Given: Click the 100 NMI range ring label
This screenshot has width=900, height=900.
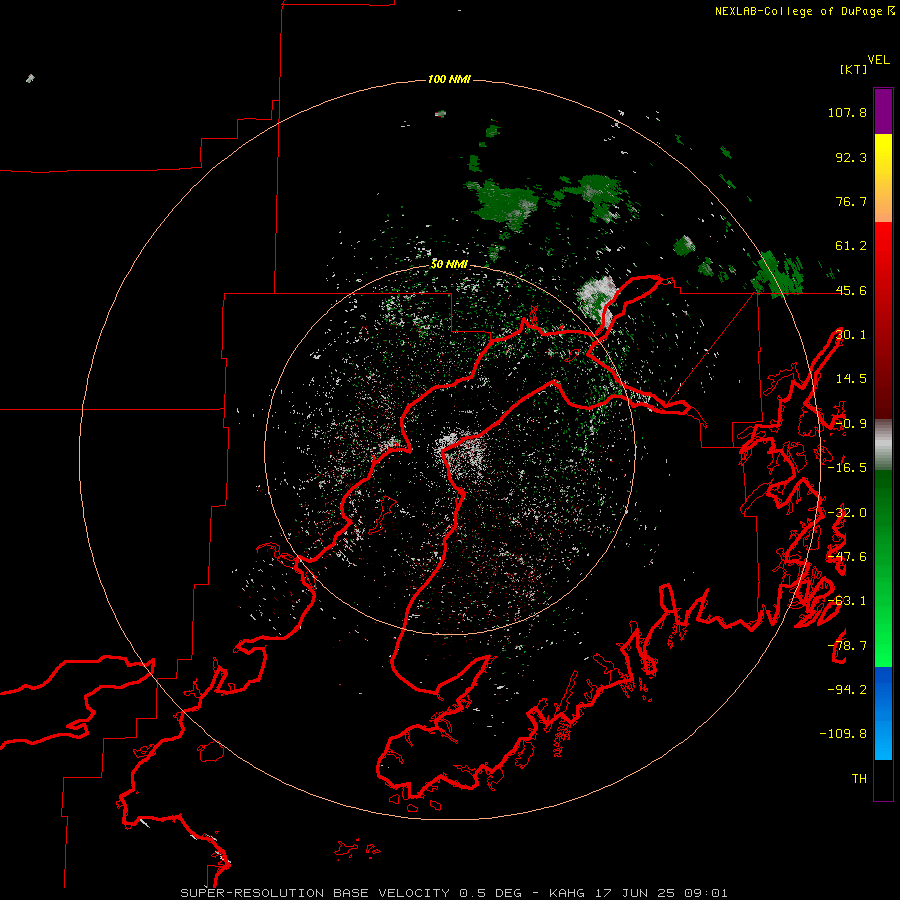Looking at the screenshot, I should tap(449, 79).
